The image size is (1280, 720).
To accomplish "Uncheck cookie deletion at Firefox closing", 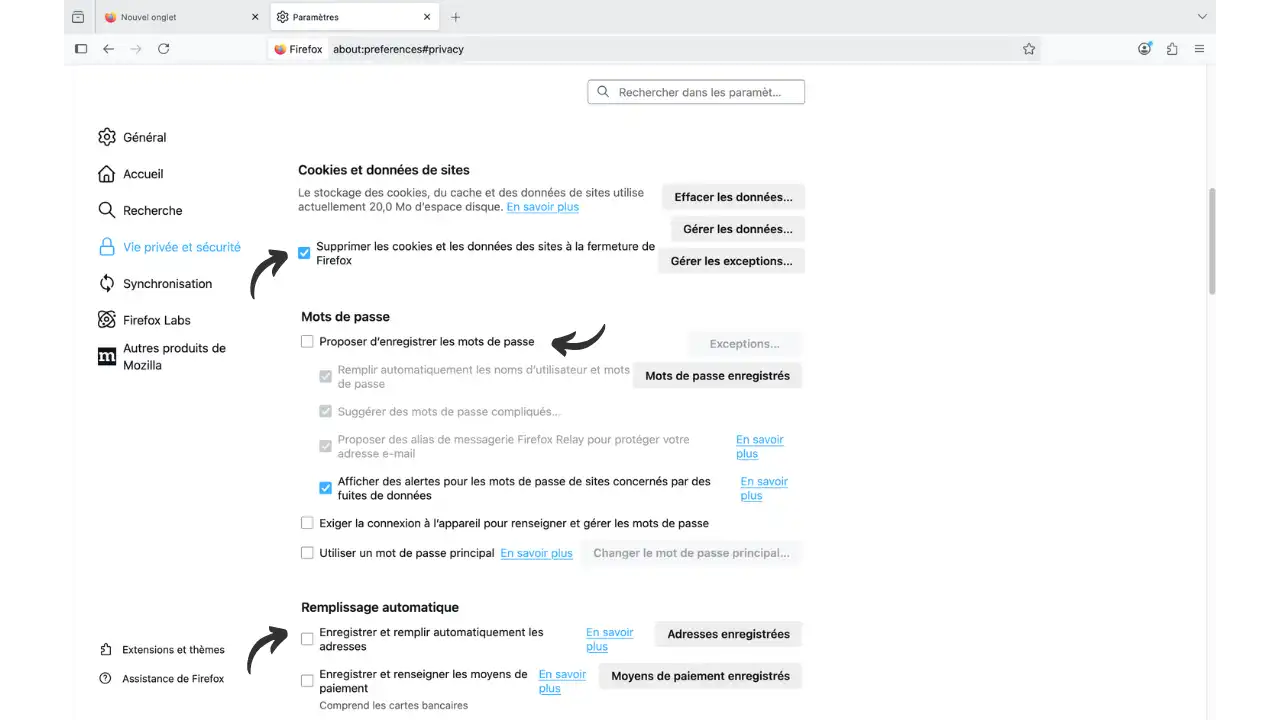I will [304, 253].
